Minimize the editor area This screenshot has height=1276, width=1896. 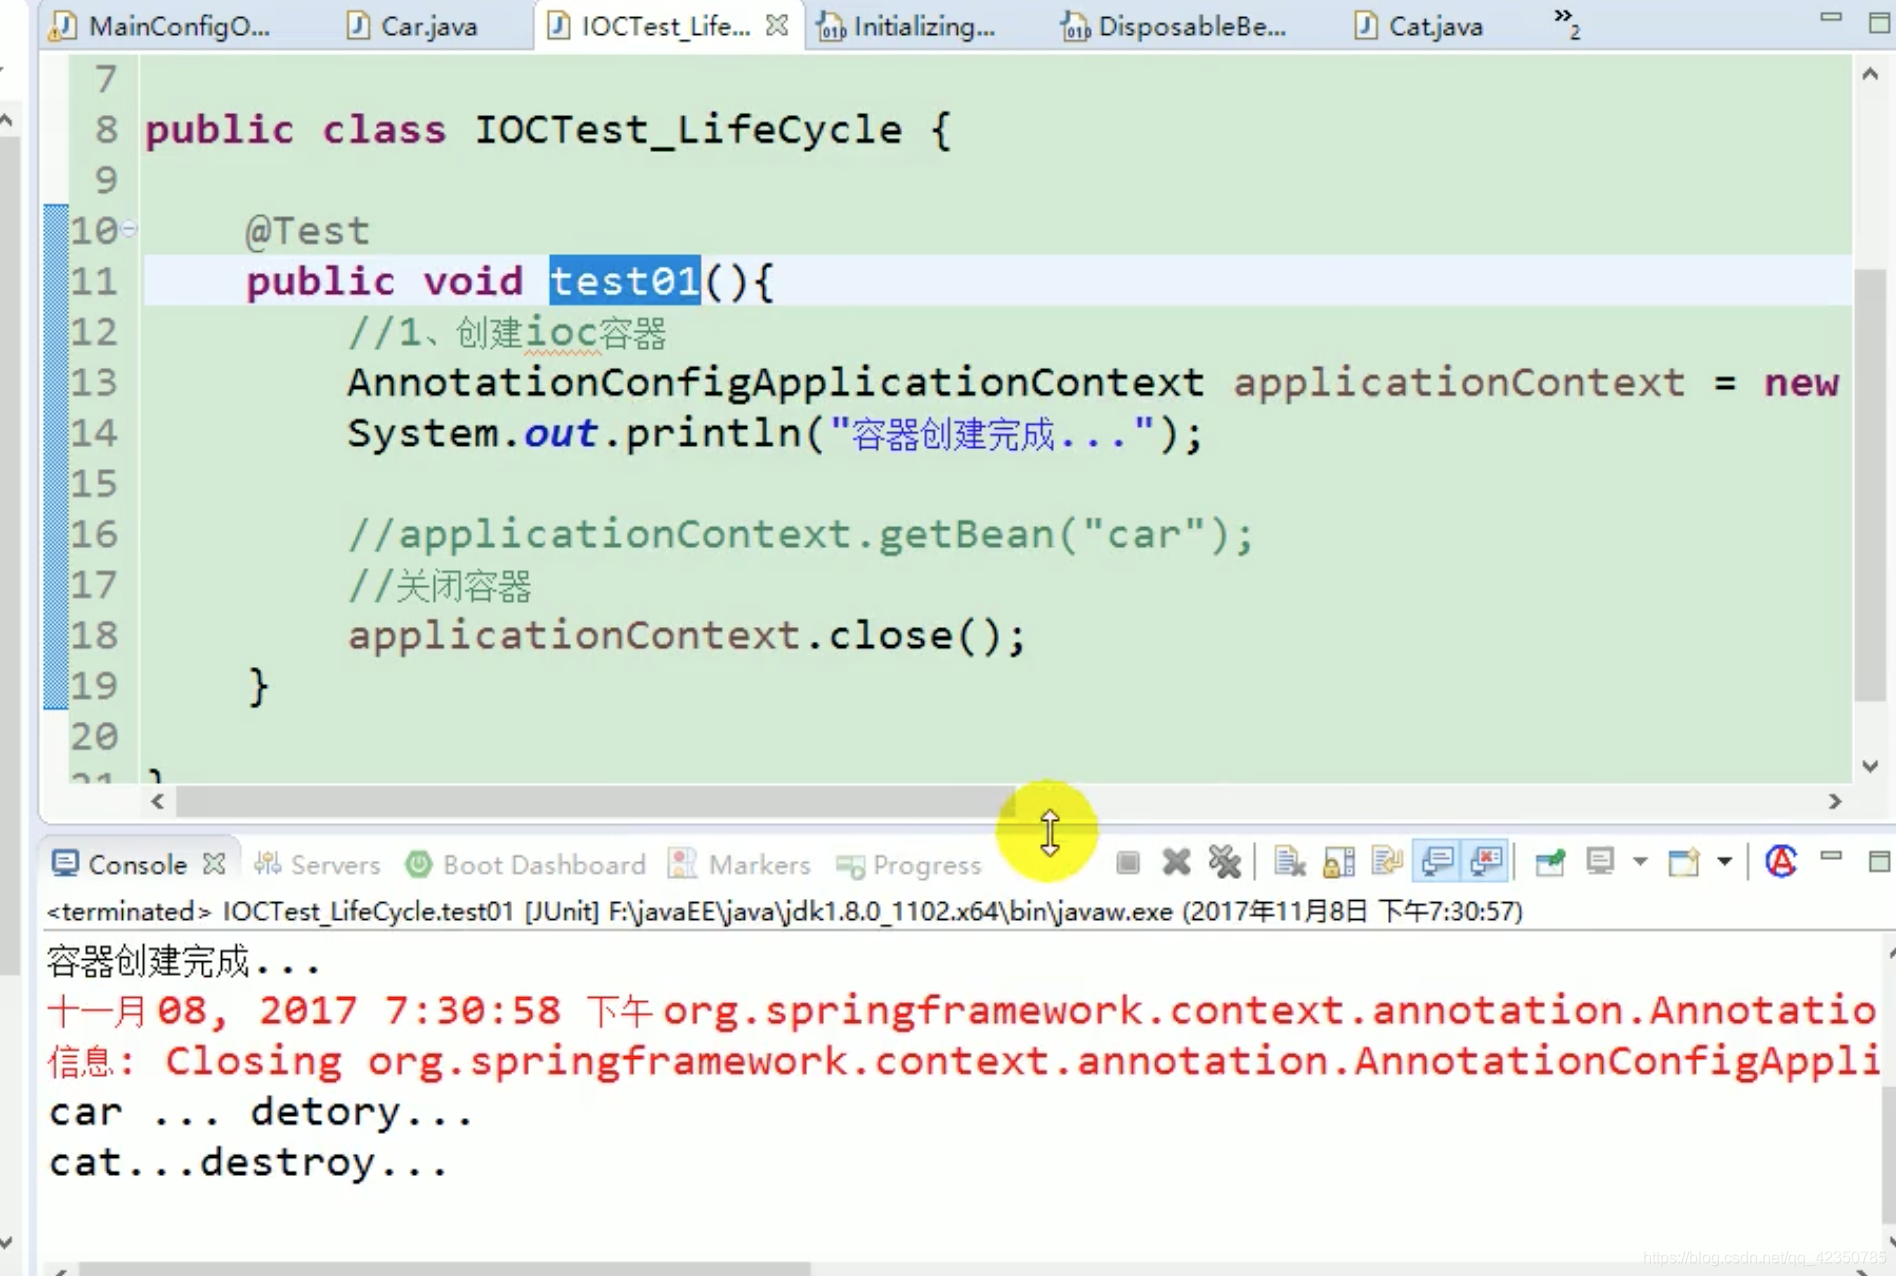tap(1831, 17)
